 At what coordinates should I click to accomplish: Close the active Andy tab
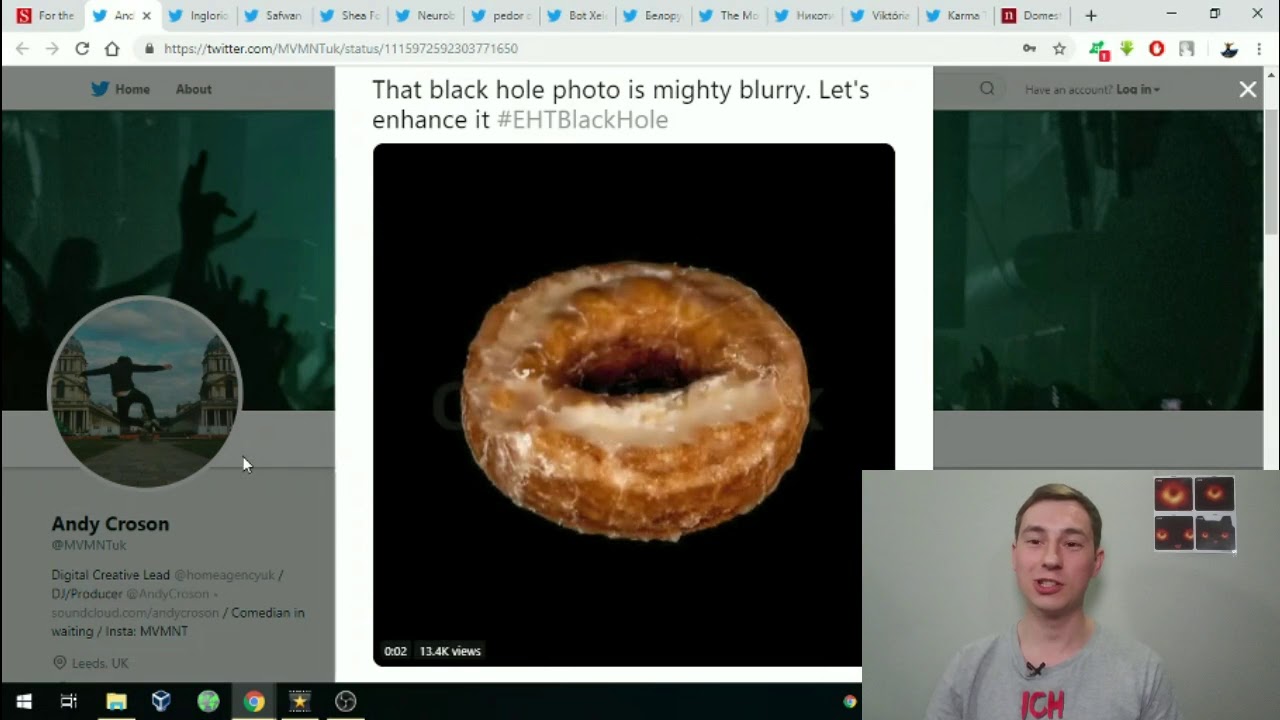pyautogui.click(x=147, y=15)
